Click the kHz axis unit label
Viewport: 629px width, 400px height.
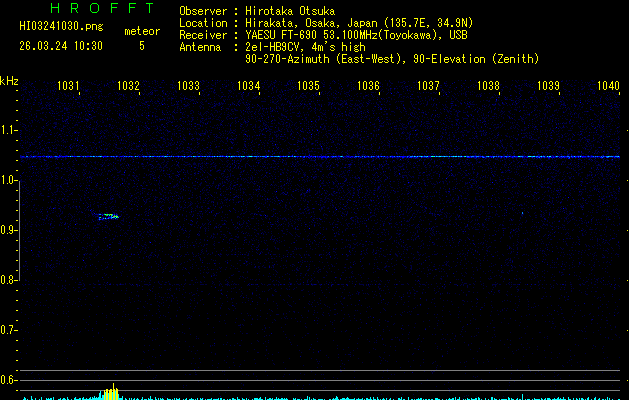pos(9,81)
